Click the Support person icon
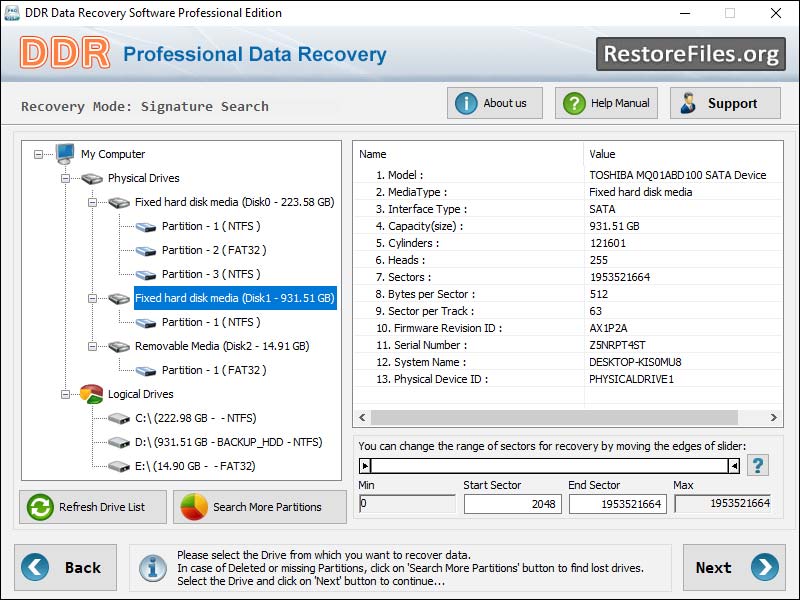800x600 pixels. [690, 102]
